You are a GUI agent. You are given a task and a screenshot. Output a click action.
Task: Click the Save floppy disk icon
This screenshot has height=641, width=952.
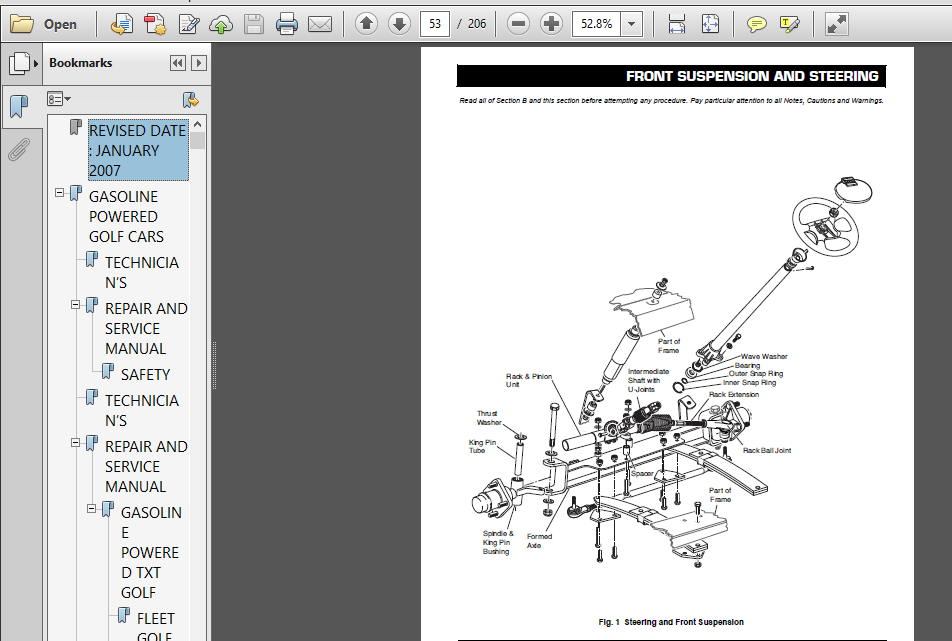tap(254, 24)
